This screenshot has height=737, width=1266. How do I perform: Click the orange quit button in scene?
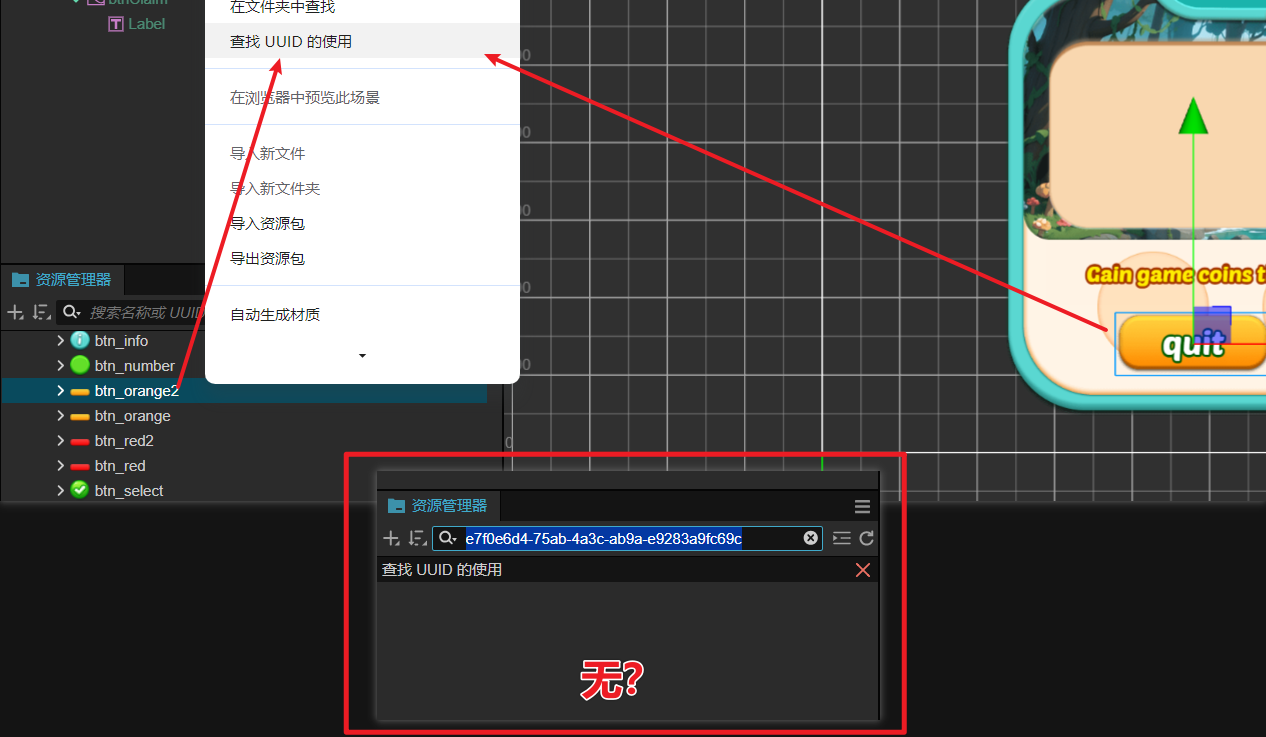pyautogui.click(x=1192, y=344)
